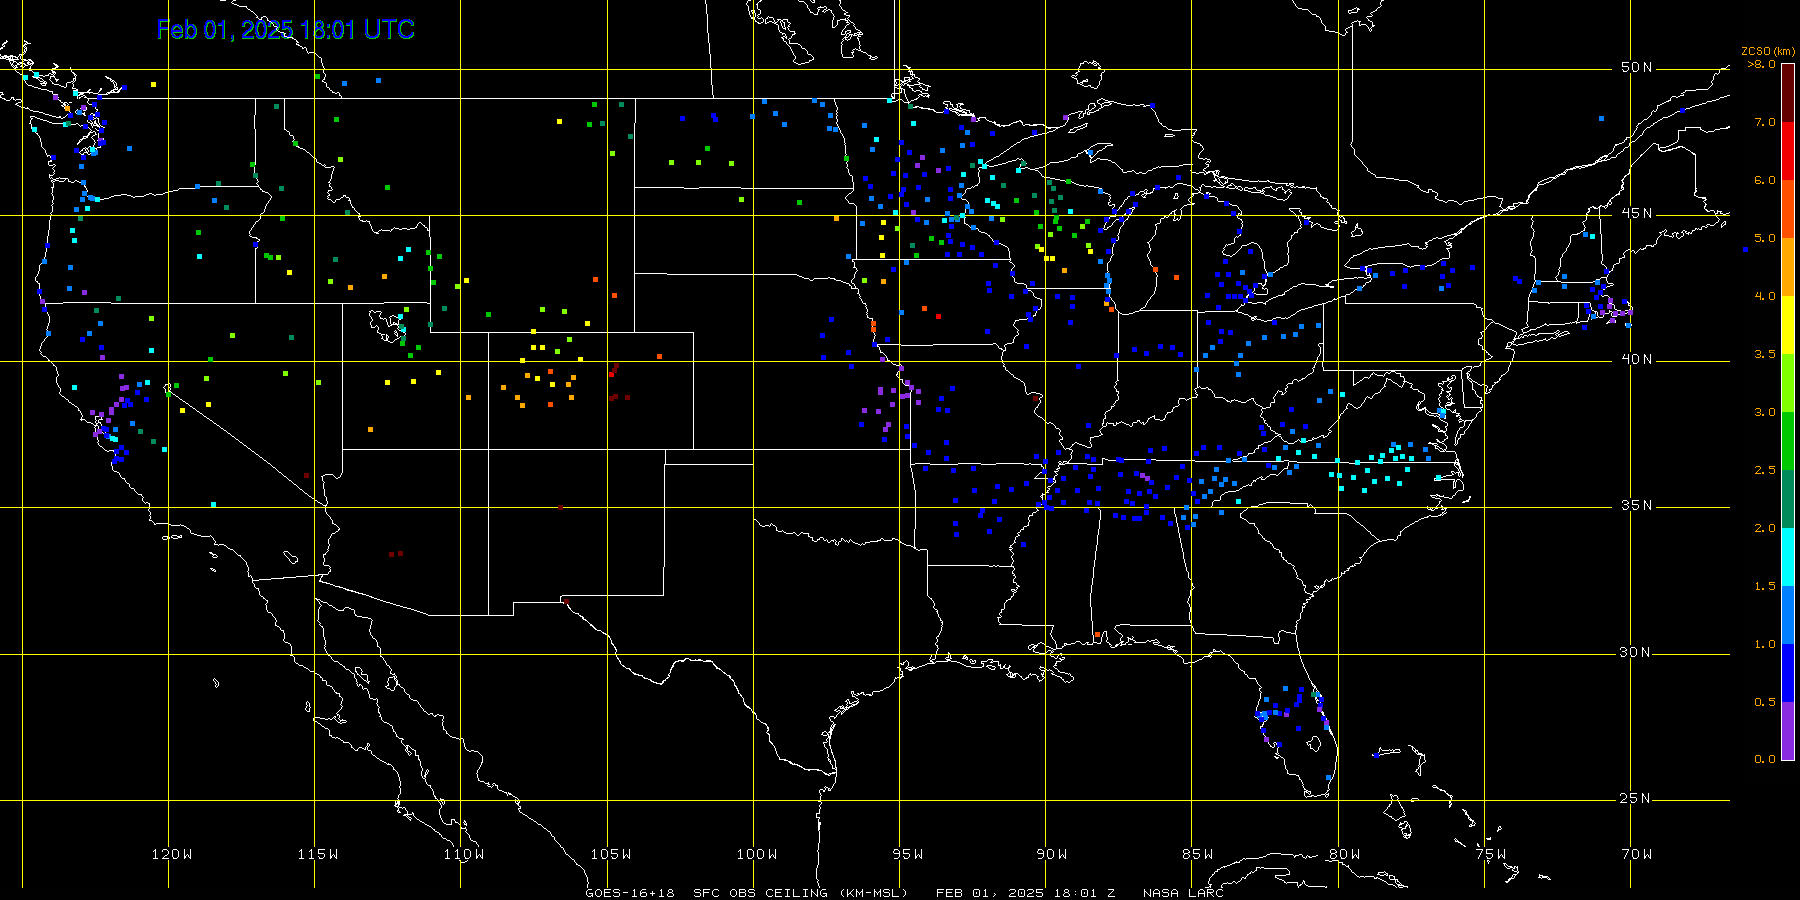This screenshot has width=1800, height=900.
Task: Select the dark maroon legend swatch above 7.0
Action: coord(1788,93)
